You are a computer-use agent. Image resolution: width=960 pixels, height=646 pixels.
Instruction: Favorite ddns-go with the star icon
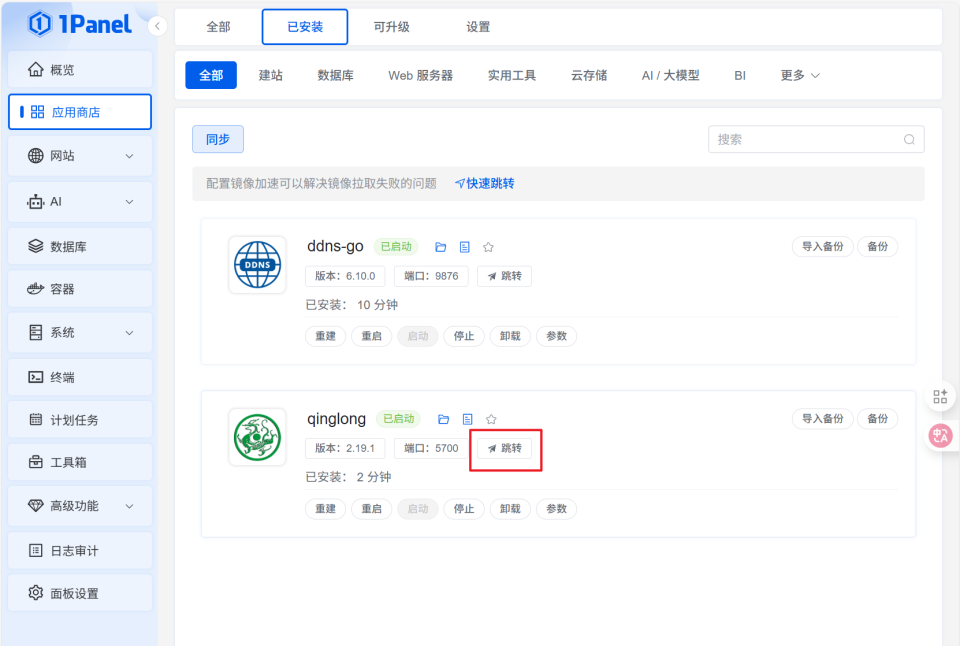click(488, 247)
